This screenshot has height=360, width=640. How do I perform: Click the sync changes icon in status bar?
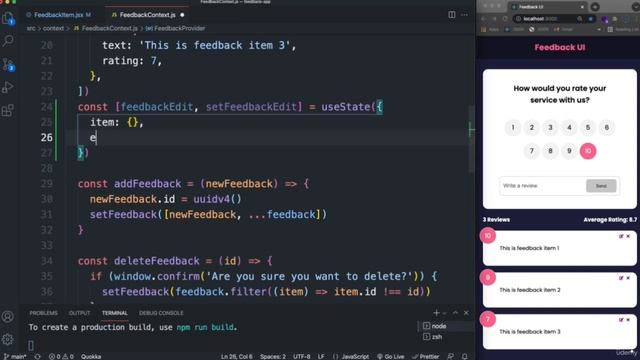click(38, 356)
